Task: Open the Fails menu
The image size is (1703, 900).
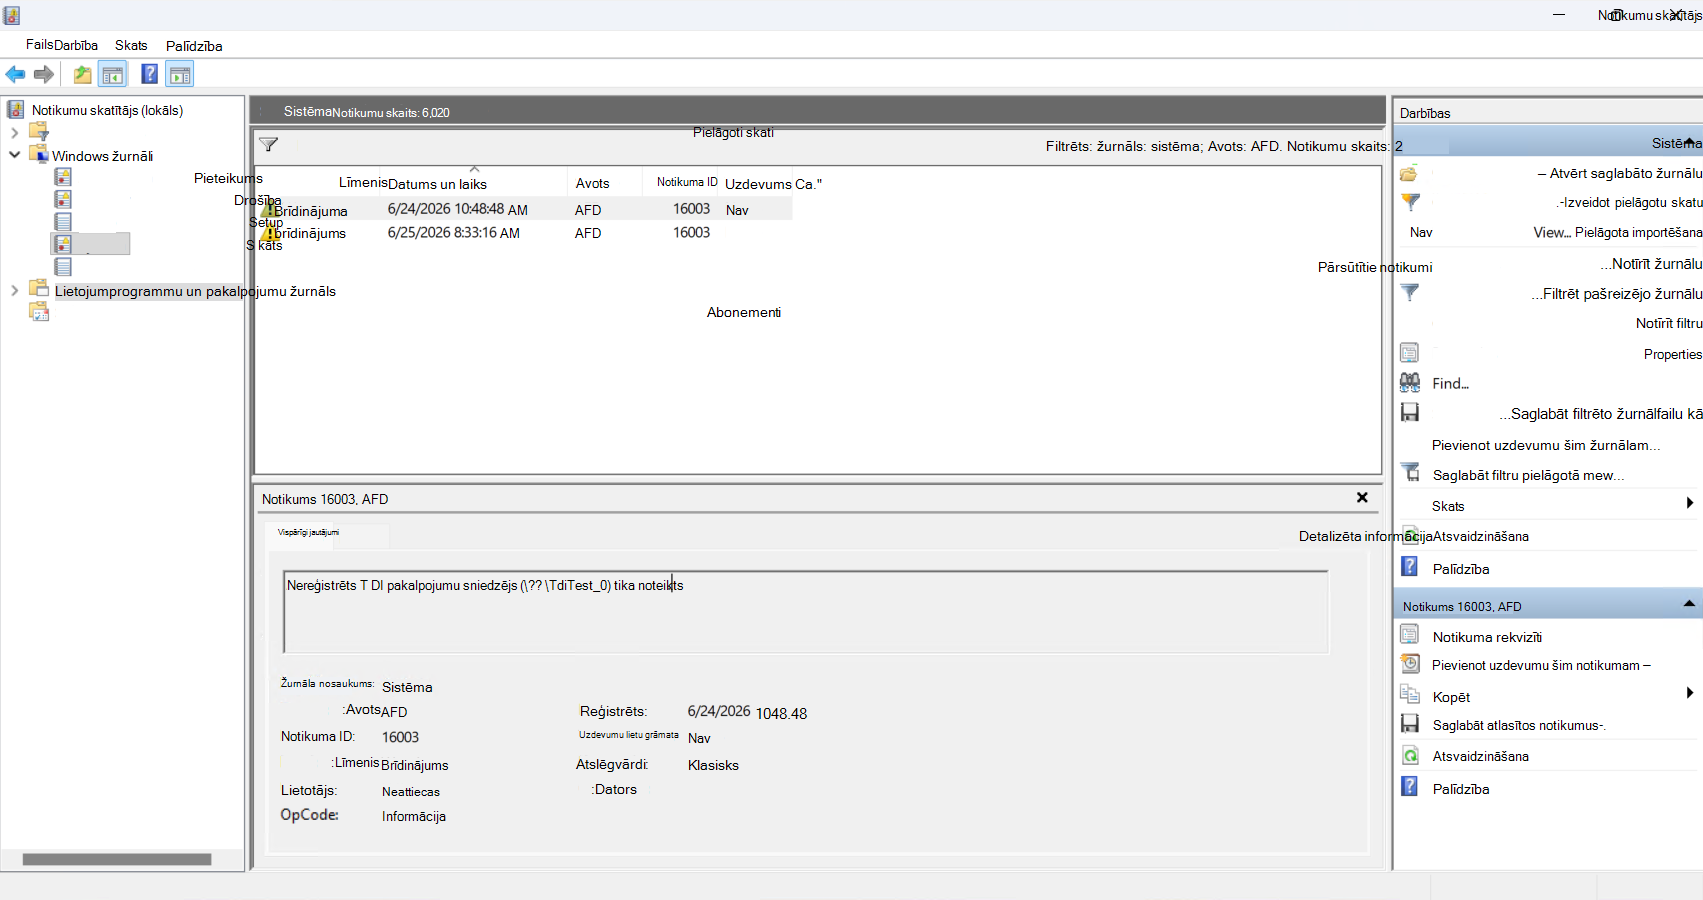Action: [40, 45]
